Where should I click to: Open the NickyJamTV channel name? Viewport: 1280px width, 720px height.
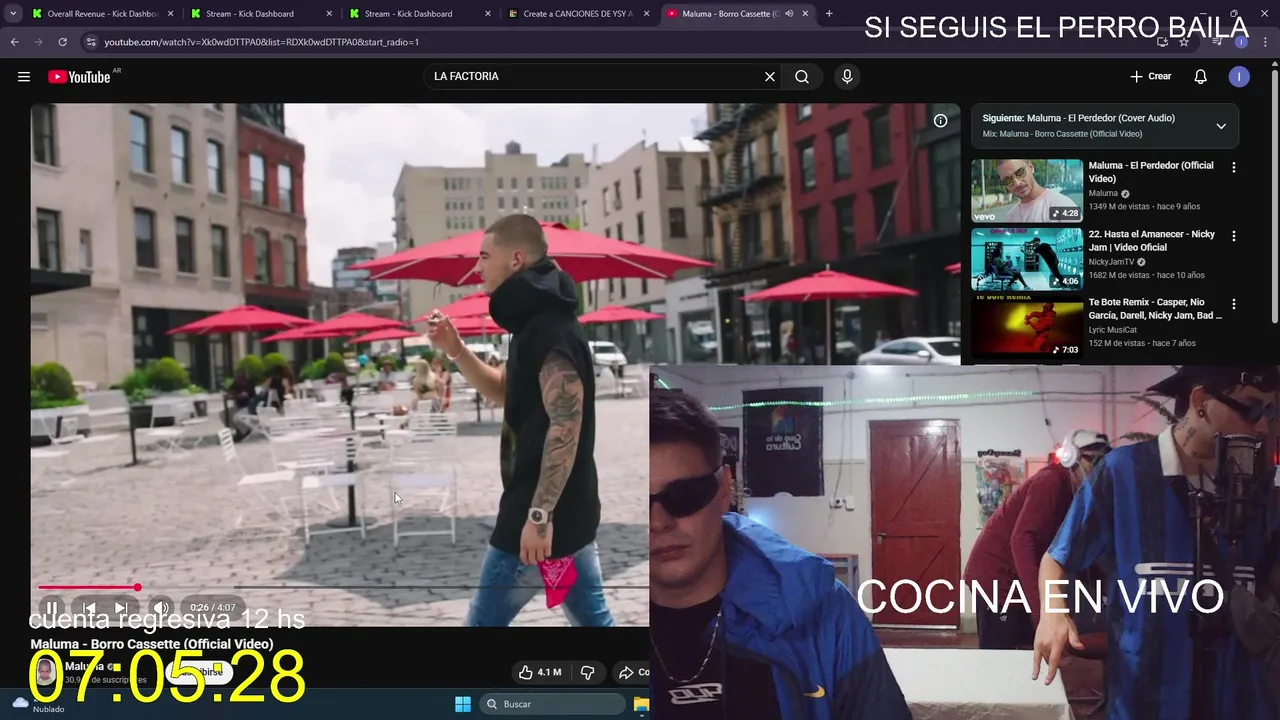(1111, 262)
